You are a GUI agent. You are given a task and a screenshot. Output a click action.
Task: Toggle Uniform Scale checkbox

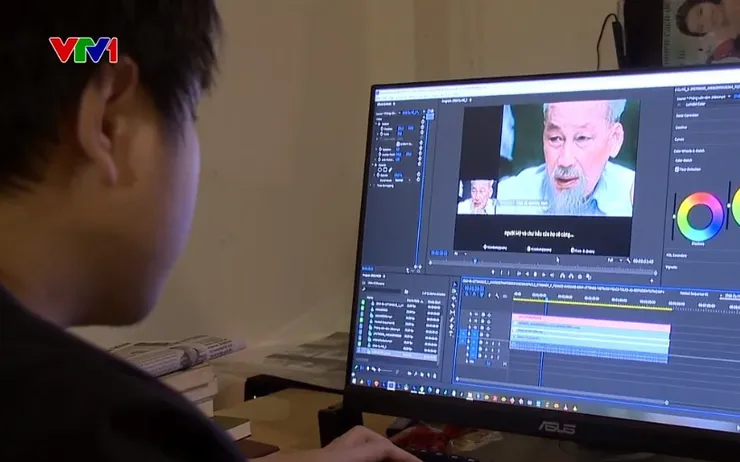pyautogui.click(x=398, y=144)
